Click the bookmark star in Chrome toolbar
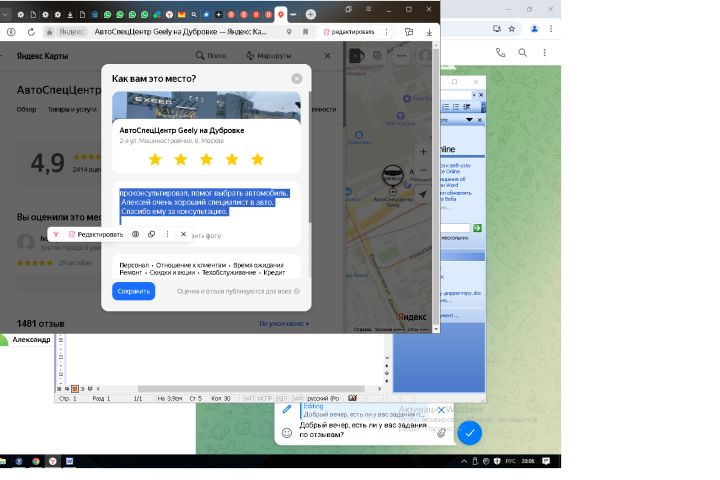This screenshot has height=480, width=720. click(512, 28)
